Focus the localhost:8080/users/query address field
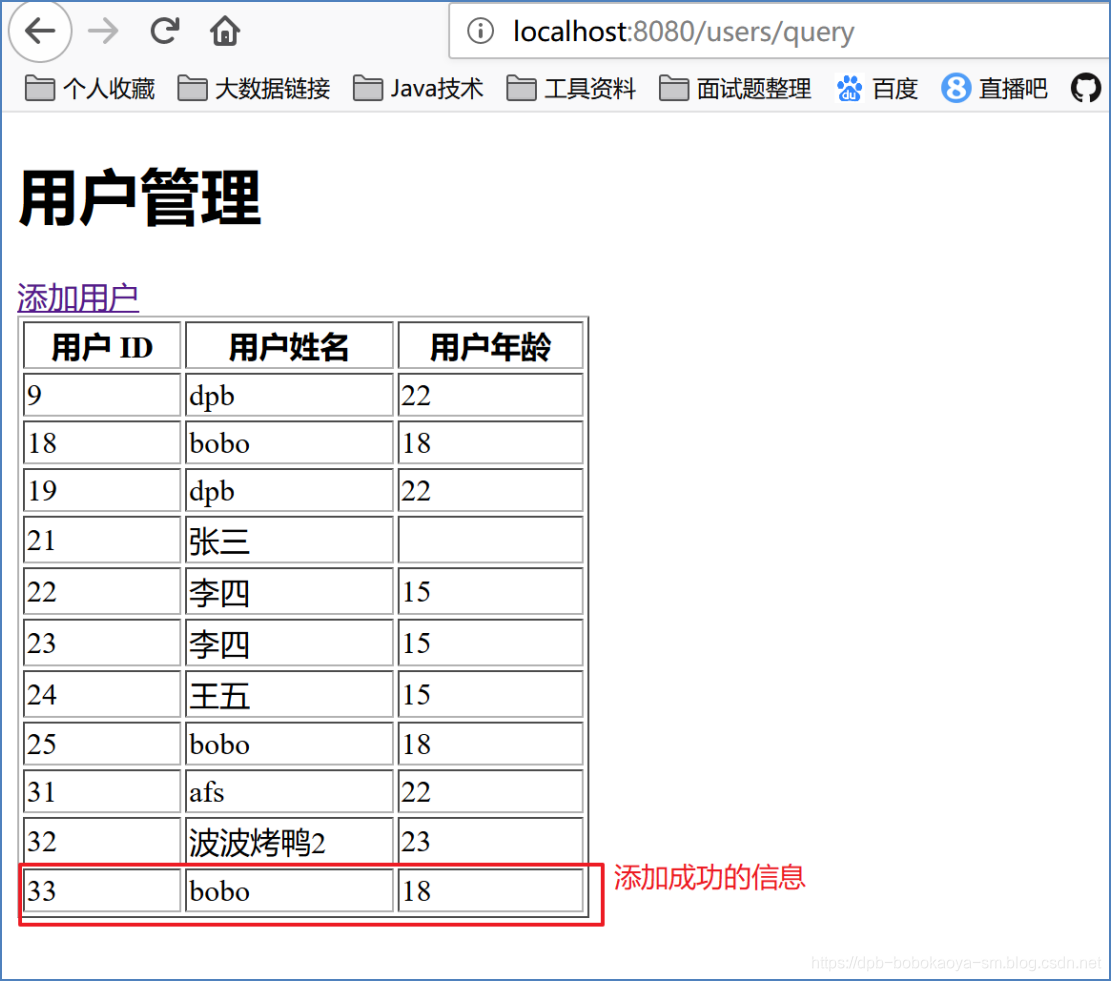1111x981 pixels. (779, 31)
